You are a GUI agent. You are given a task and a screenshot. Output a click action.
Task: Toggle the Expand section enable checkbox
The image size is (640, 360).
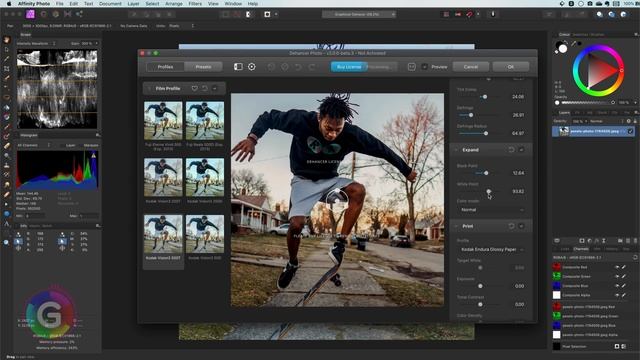[x=522, y=150]
